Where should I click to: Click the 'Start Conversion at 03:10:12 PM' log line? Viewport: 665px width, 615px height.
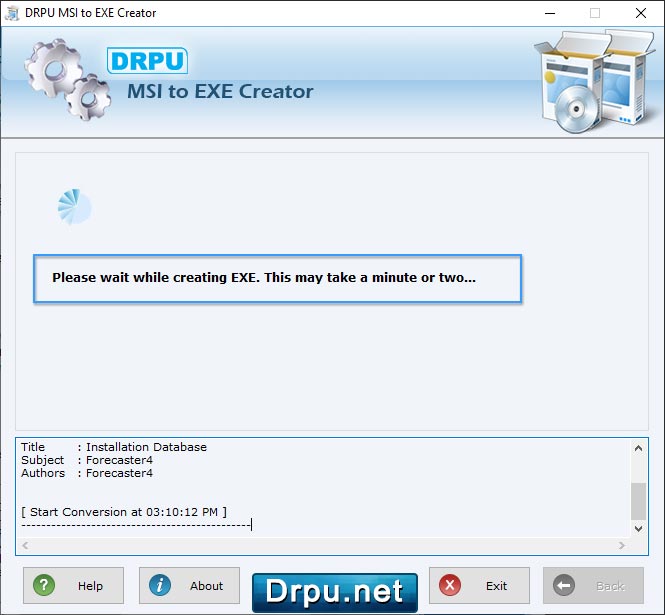(124, 512)
